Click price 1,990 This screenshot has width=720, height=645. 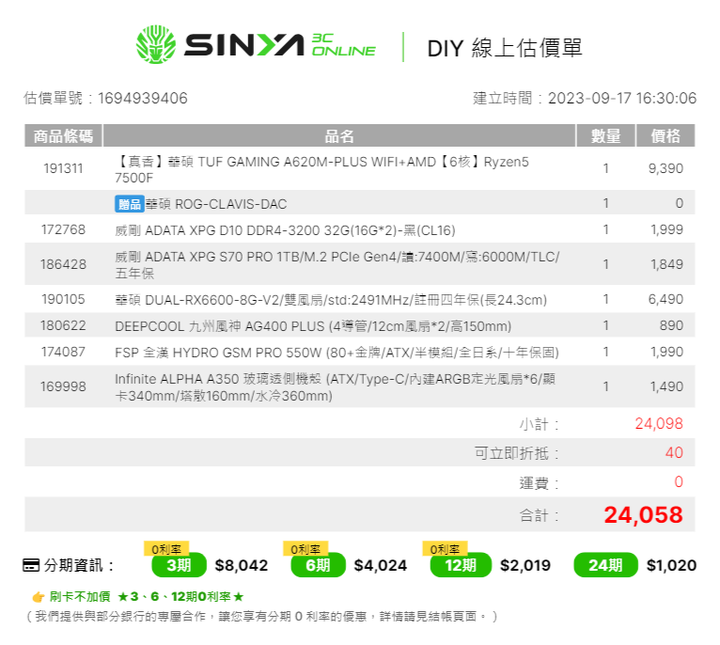click(x=667, y=352)
